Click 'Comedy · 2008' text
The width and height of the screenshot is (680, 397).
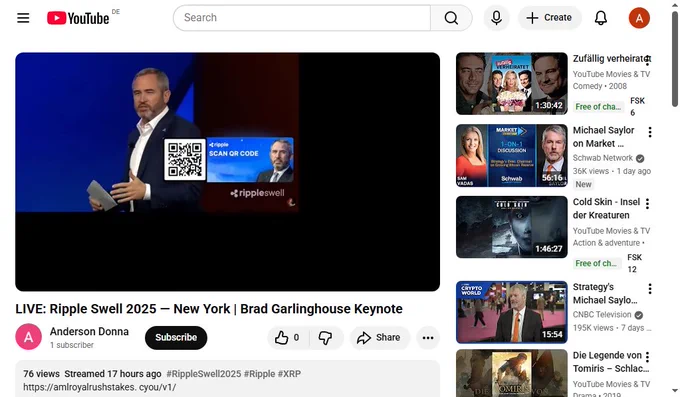click(600, 86)
